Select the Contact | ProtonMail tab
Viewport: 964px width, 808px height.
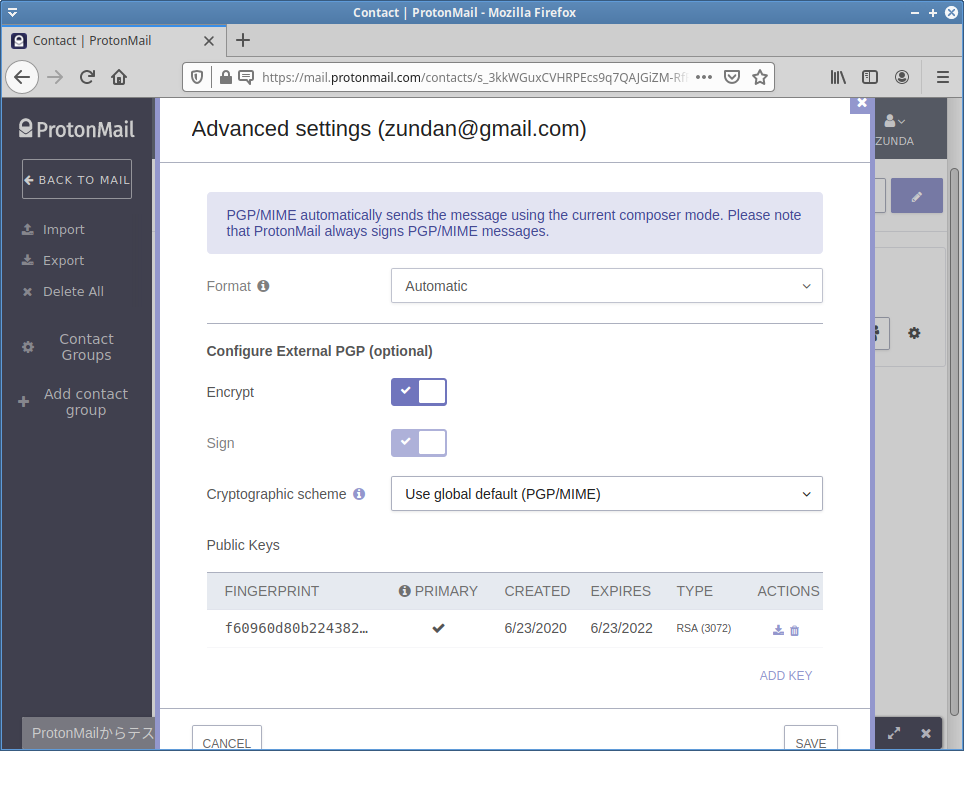tap(114, 41)
